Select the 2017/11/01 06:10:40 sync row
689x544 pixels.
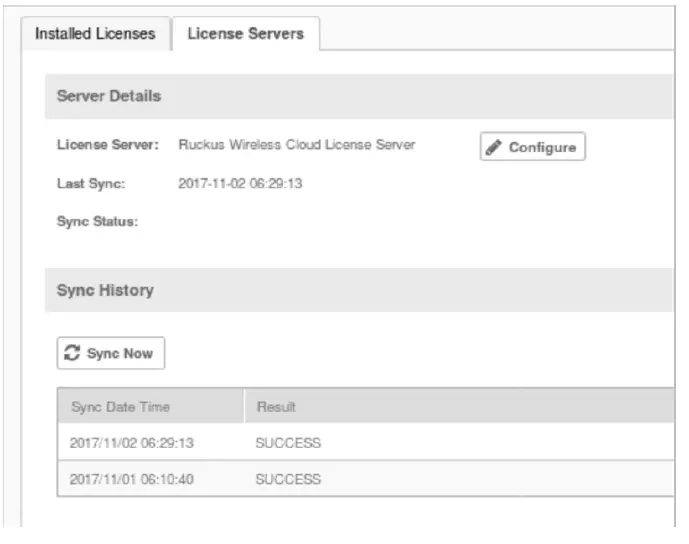coord(366,479)
